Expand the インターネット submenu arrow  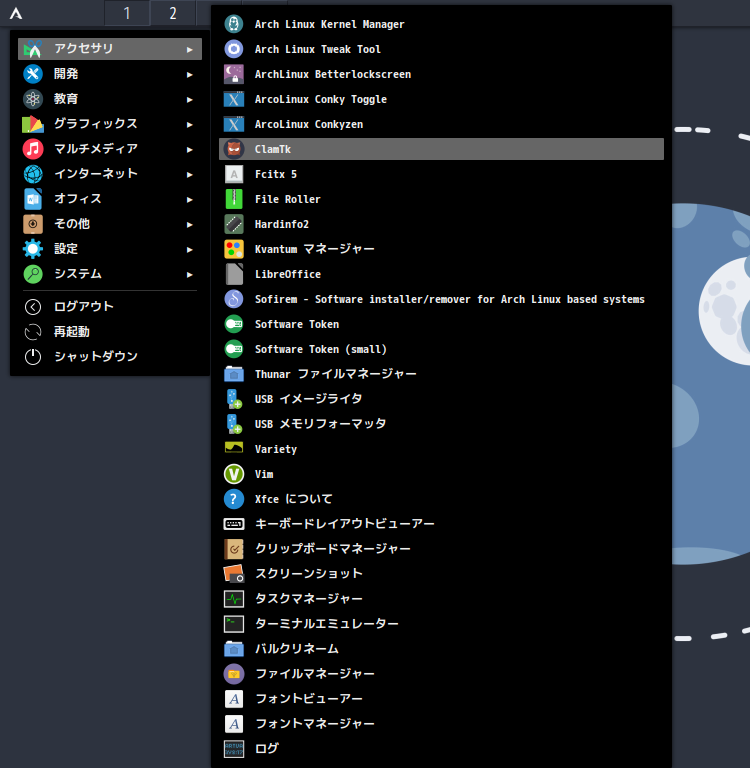190,174
